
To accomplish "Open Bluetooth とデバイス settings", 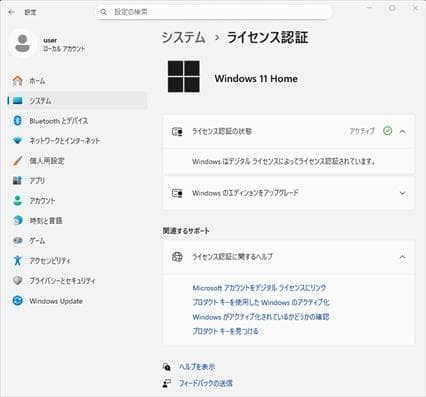I will [77, 120].
